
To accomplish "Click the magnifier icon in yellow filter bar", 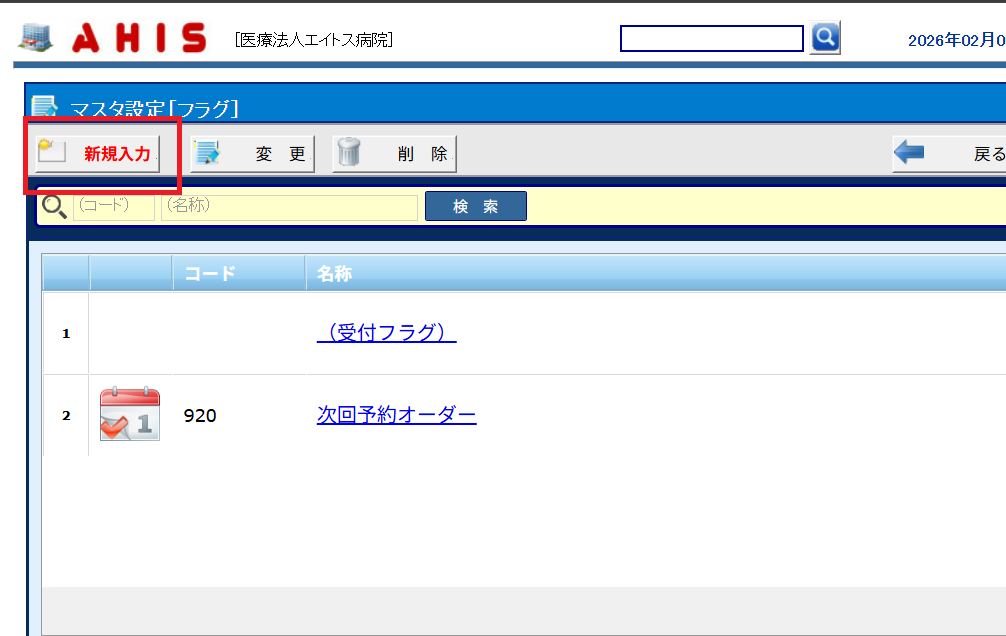I will (54, 207).
